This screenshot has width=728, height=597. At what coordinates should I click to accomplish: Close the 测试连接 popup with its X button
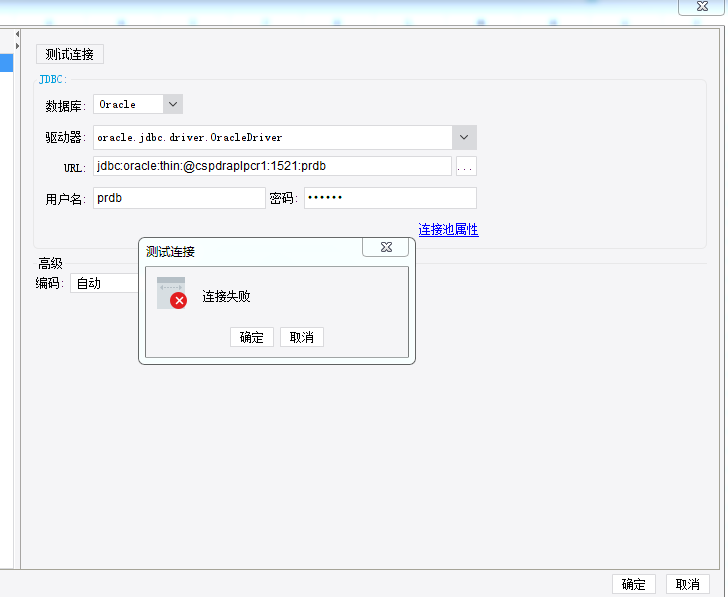[386, 247]
